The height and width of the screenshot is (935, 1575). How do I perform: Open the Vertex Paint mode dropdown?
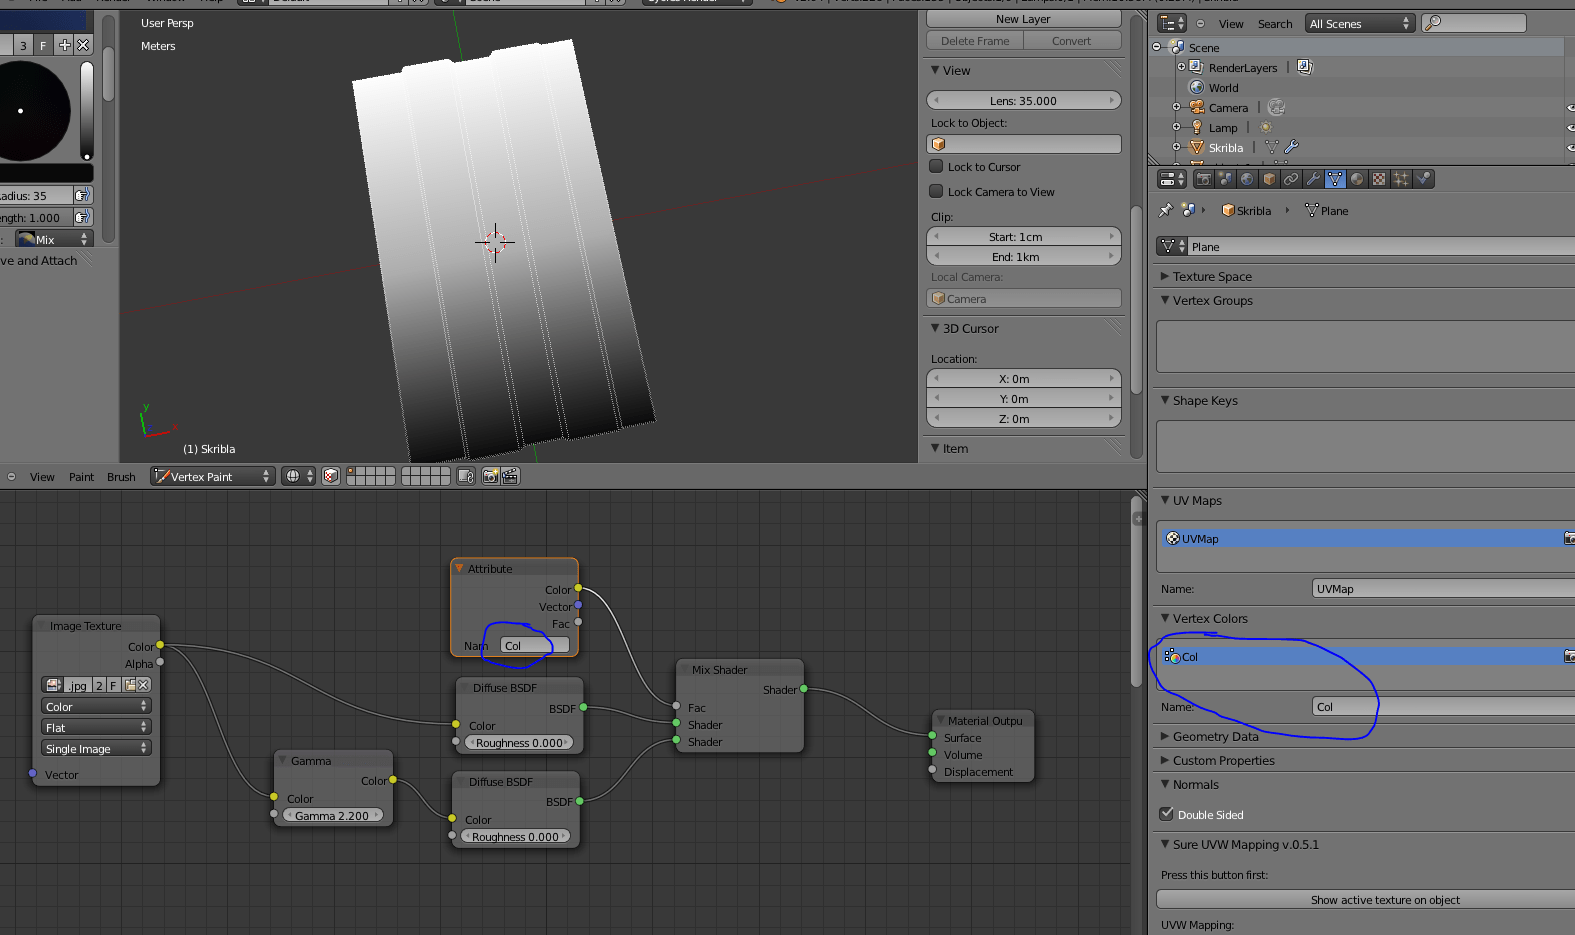click(211, 476)
